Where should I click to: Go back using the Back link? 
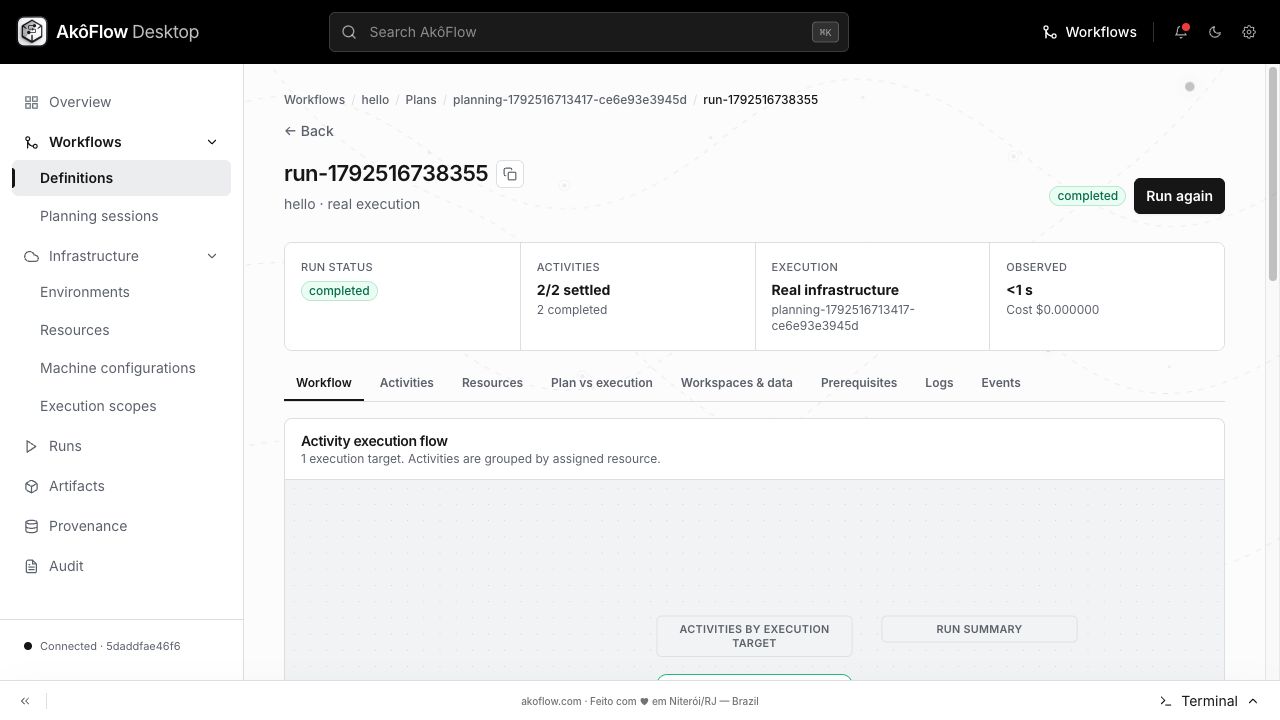click(309, 131)
